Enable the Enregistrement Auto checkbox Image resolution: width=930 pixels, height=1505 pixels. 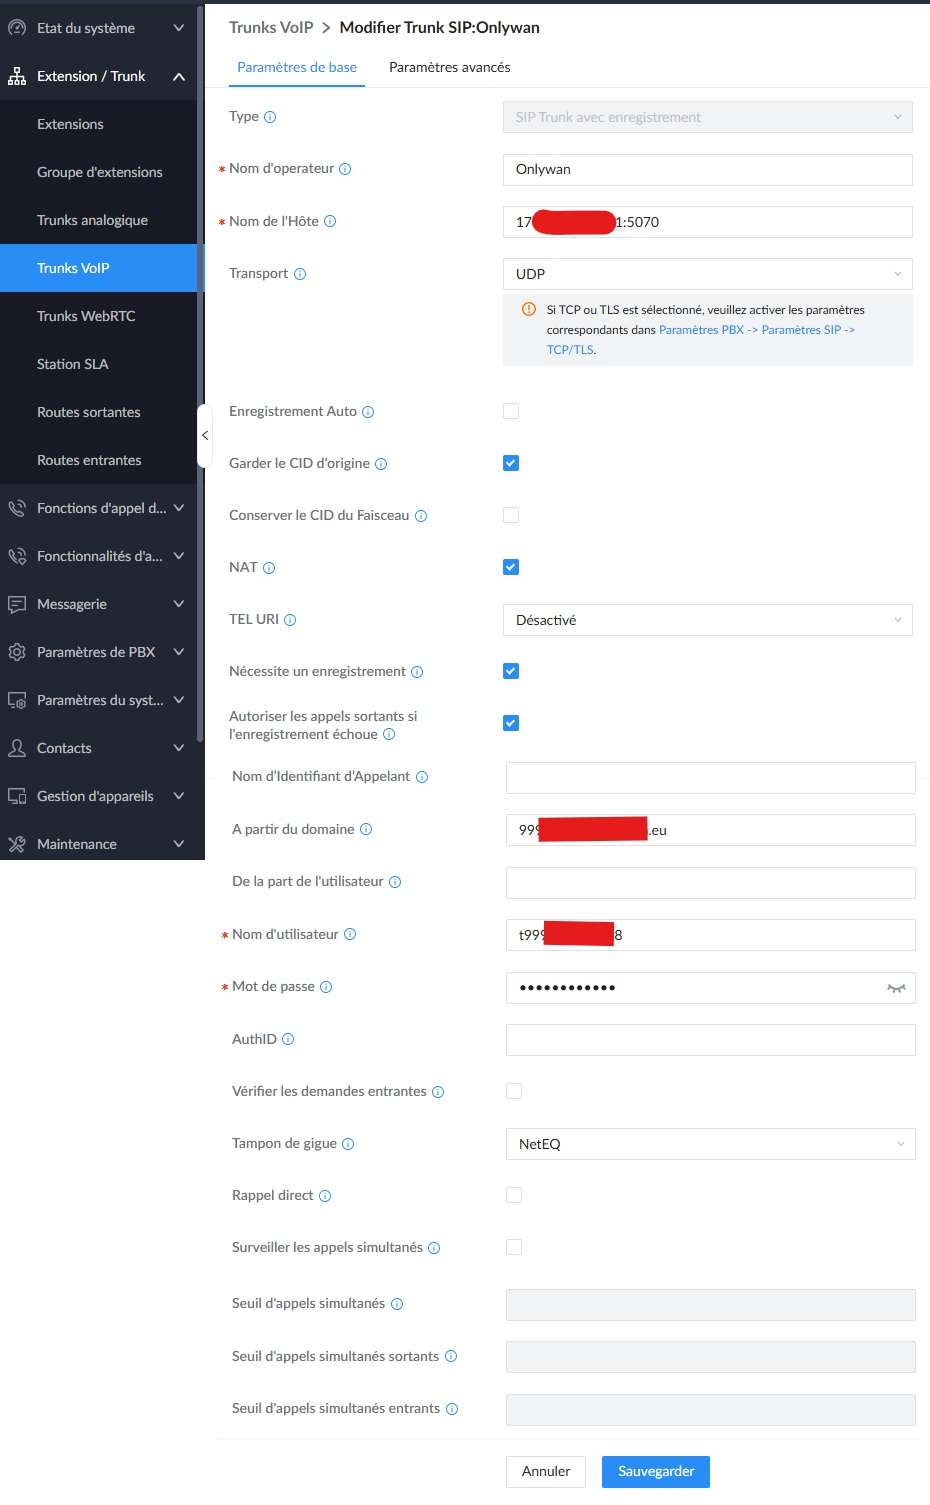click(511, 411)
